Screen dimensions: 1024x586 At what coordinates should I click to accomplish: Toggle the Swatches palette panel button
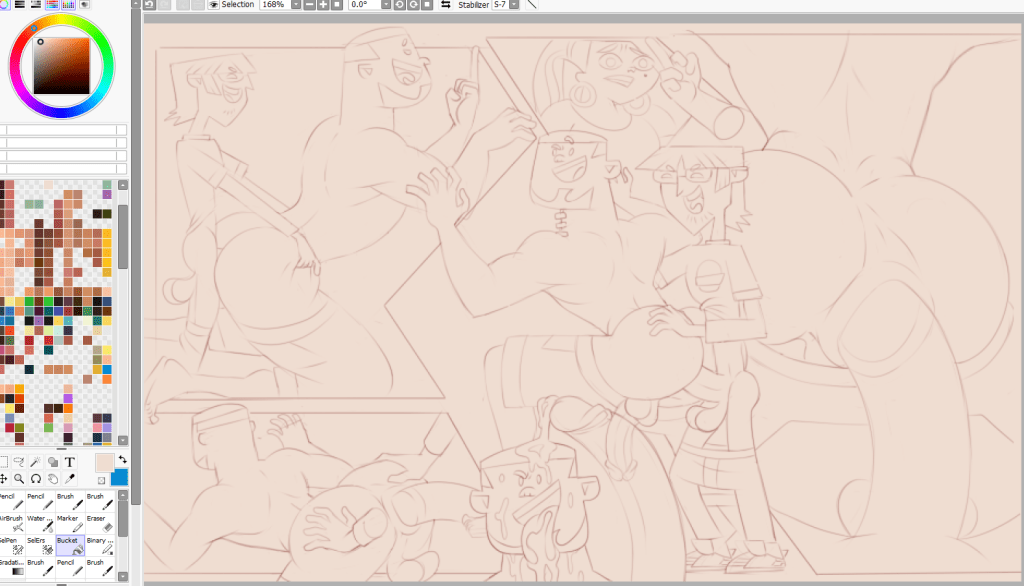(68, 5)
